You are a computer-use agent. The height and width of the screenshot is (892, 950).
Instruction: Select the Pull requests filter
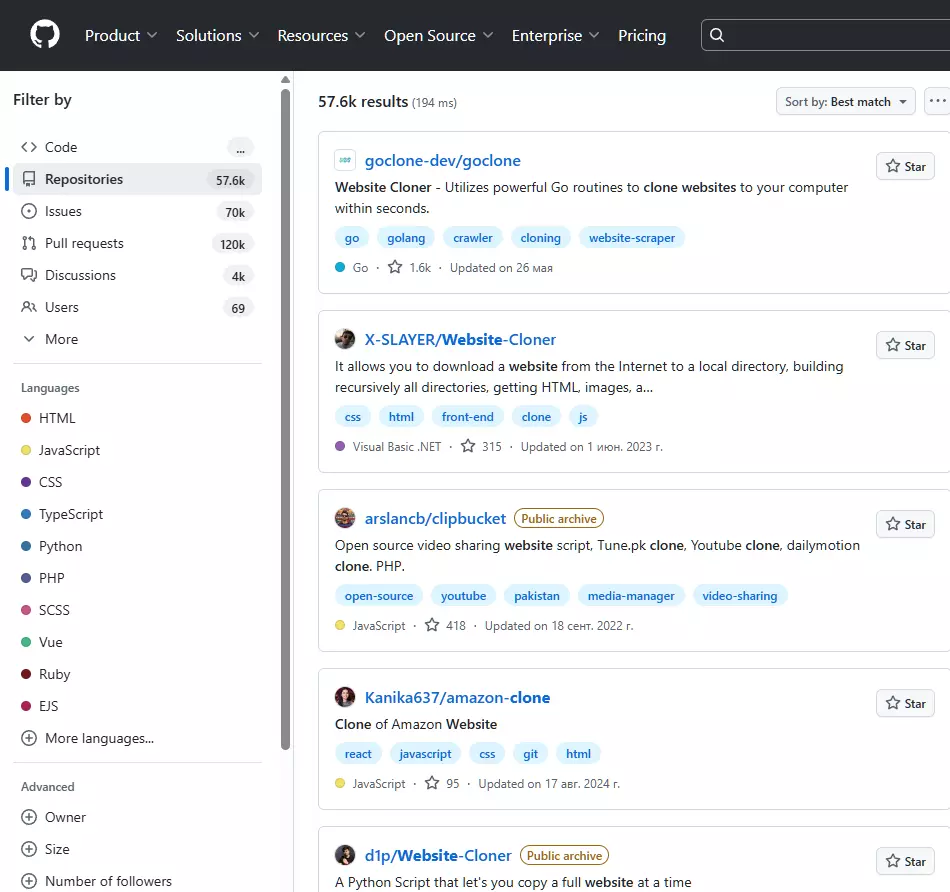click(138, 244)
